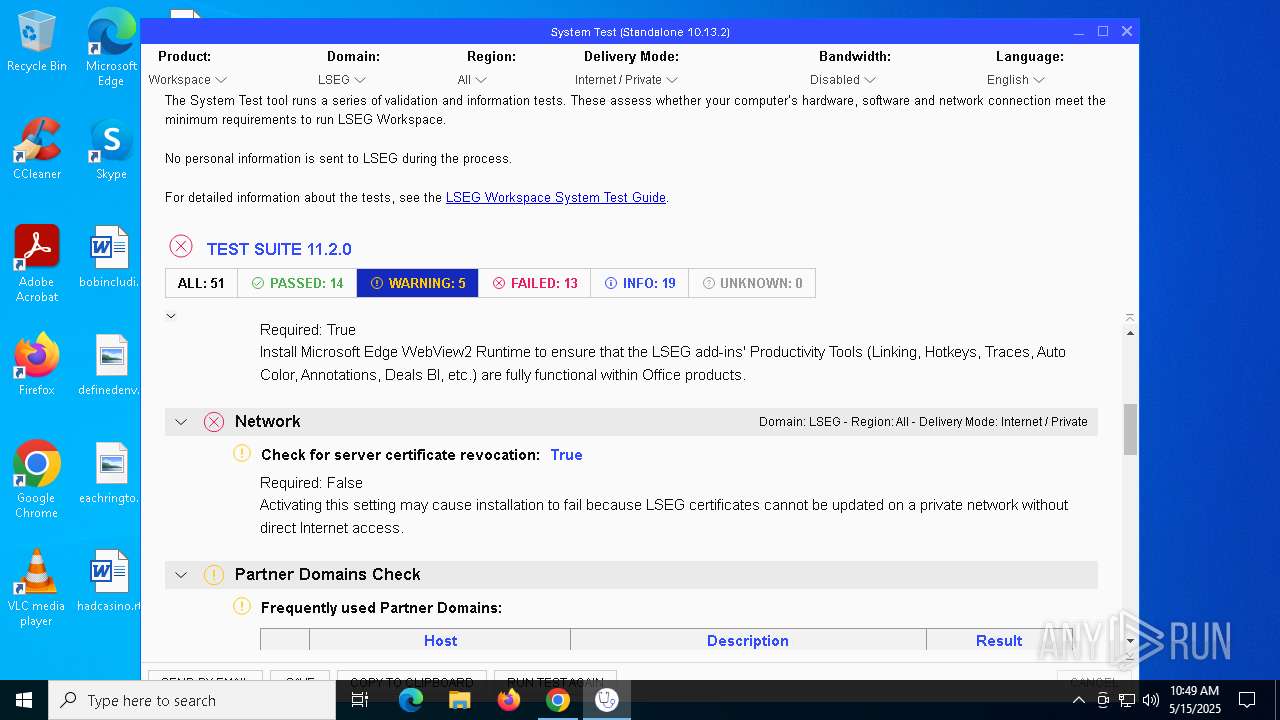
Task: Collapse the Partner Domains Check section chevron
Action: click(x=181, y=575)
